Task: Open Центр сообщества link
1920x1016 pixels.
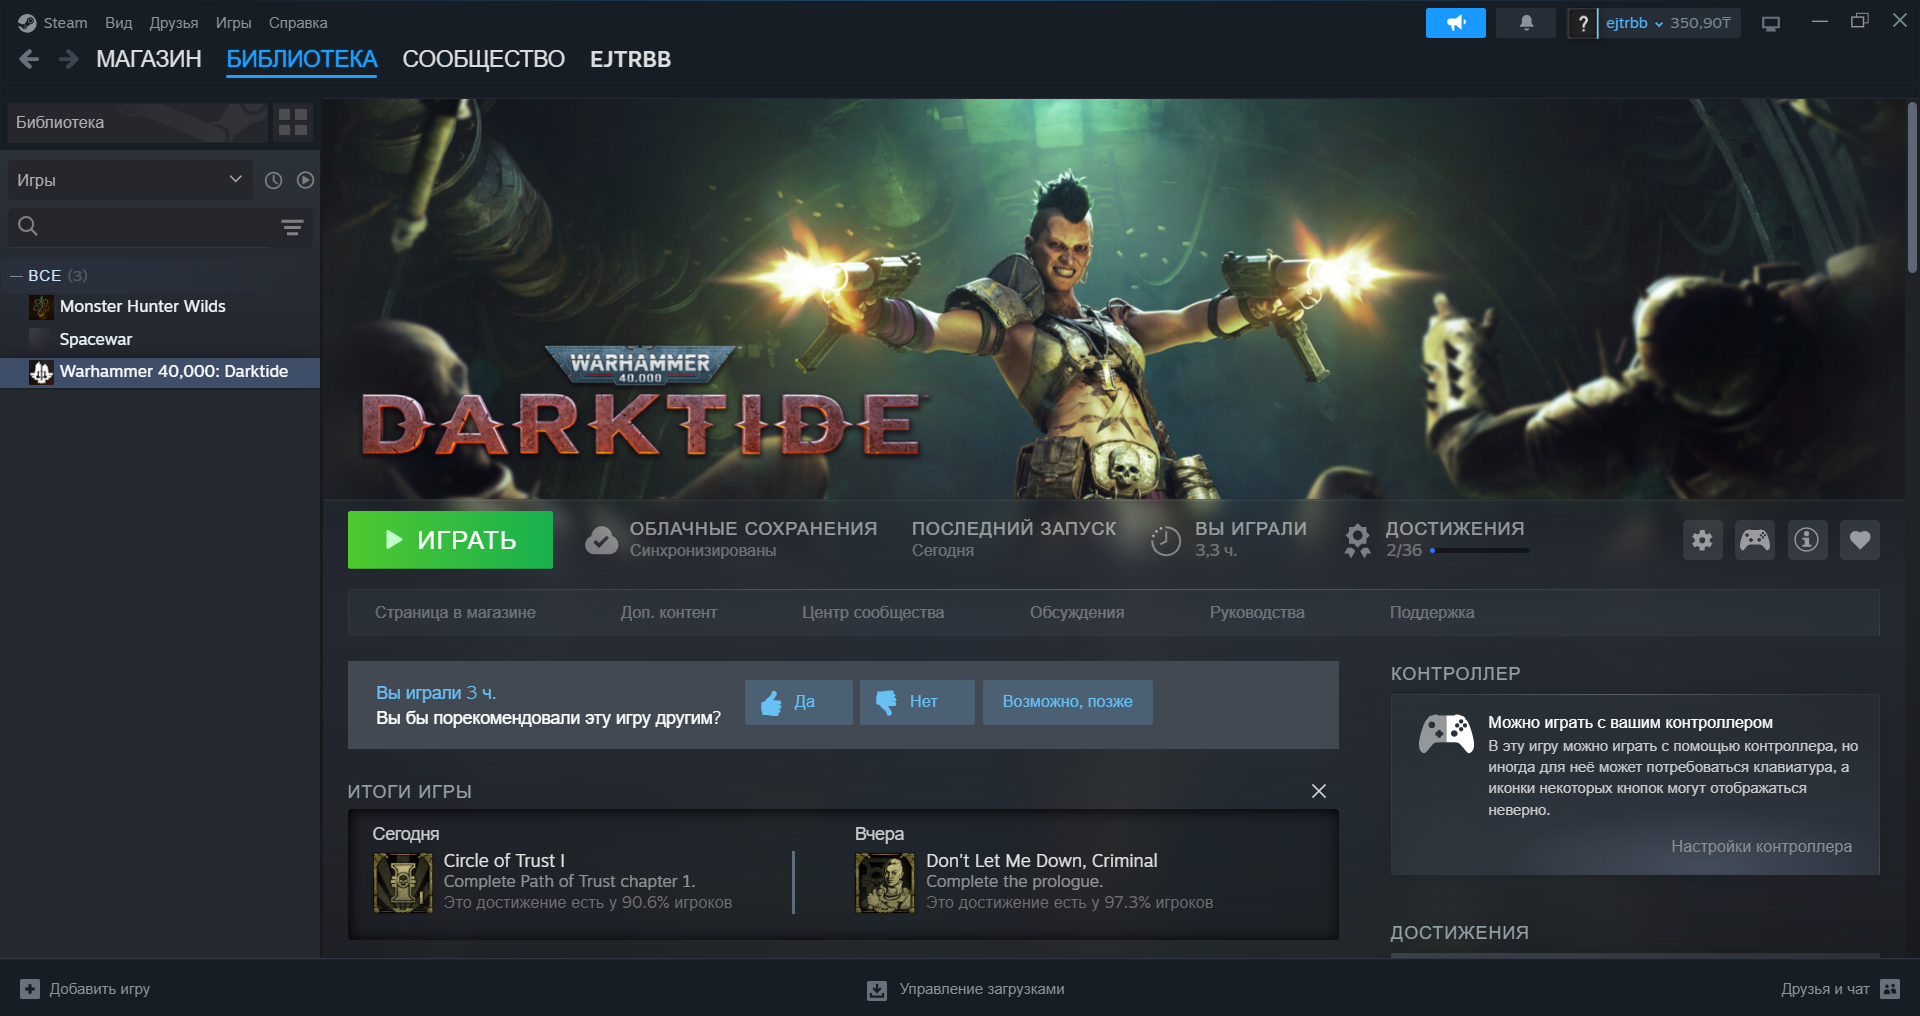Action: (x=873, y=612)
